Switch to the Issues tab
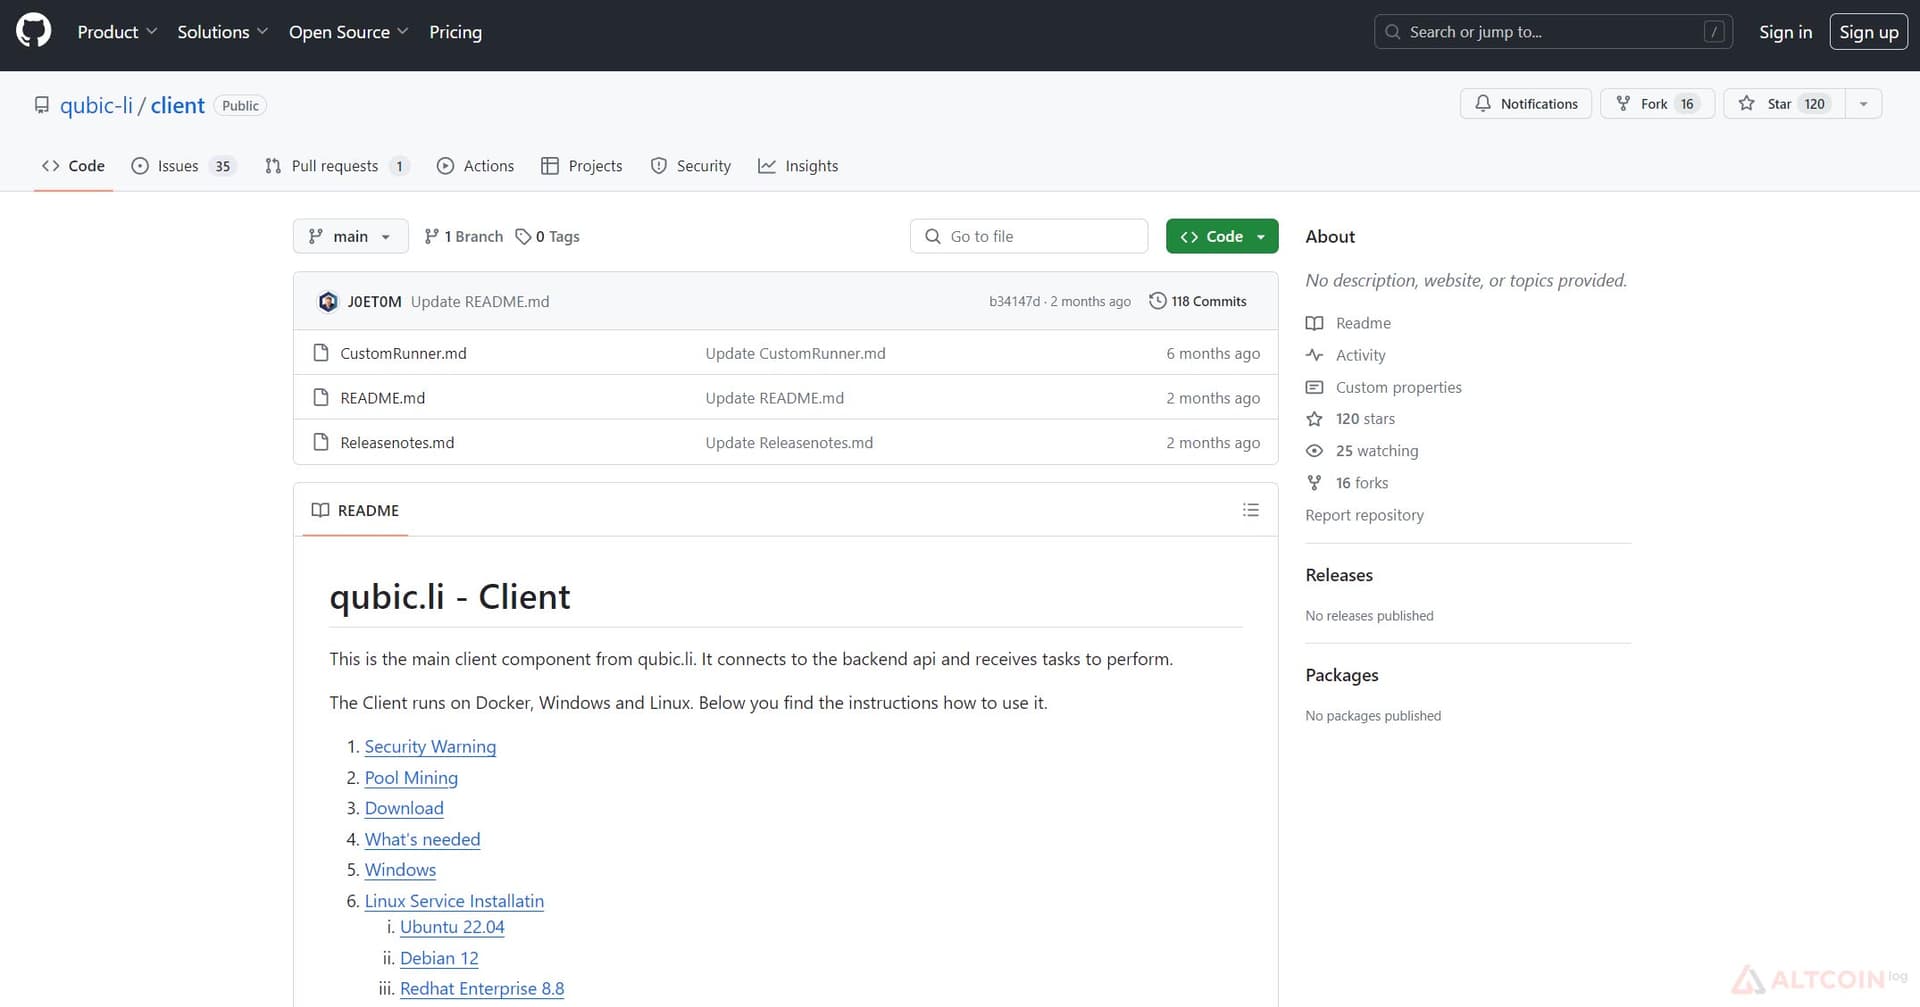The image size is (1920, 1007). point(184,166)
